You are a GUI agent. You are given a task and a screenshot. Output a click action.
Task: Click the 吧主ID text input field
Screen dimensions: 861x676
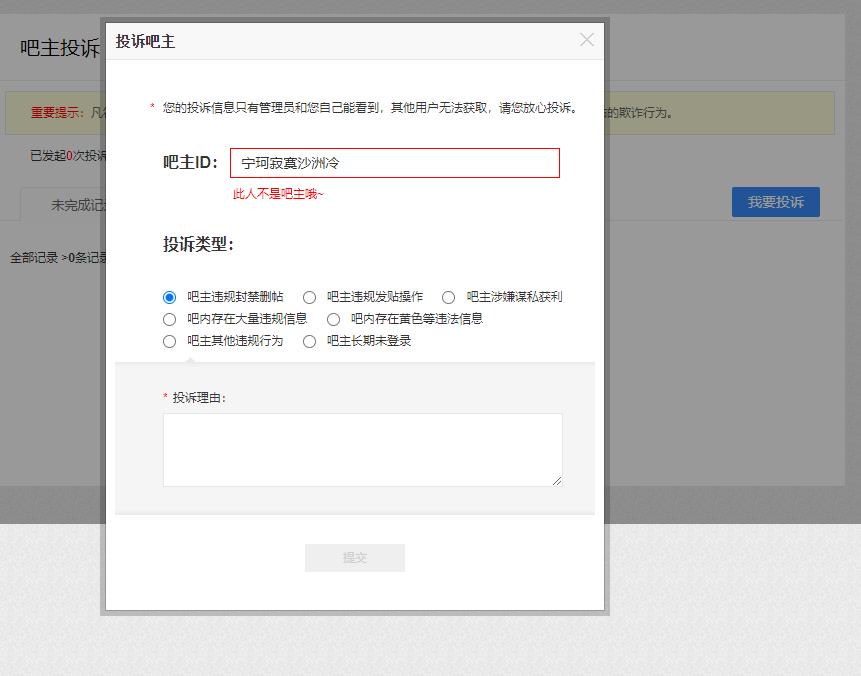[x=394, y=163]
